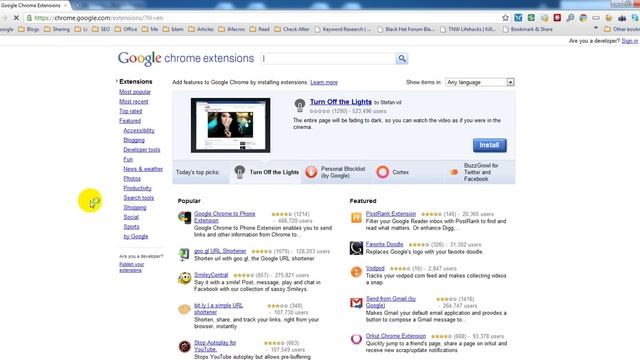The image size is (640, 360).
Task: Click the Learn more link
Action: (x=324, y=82)
